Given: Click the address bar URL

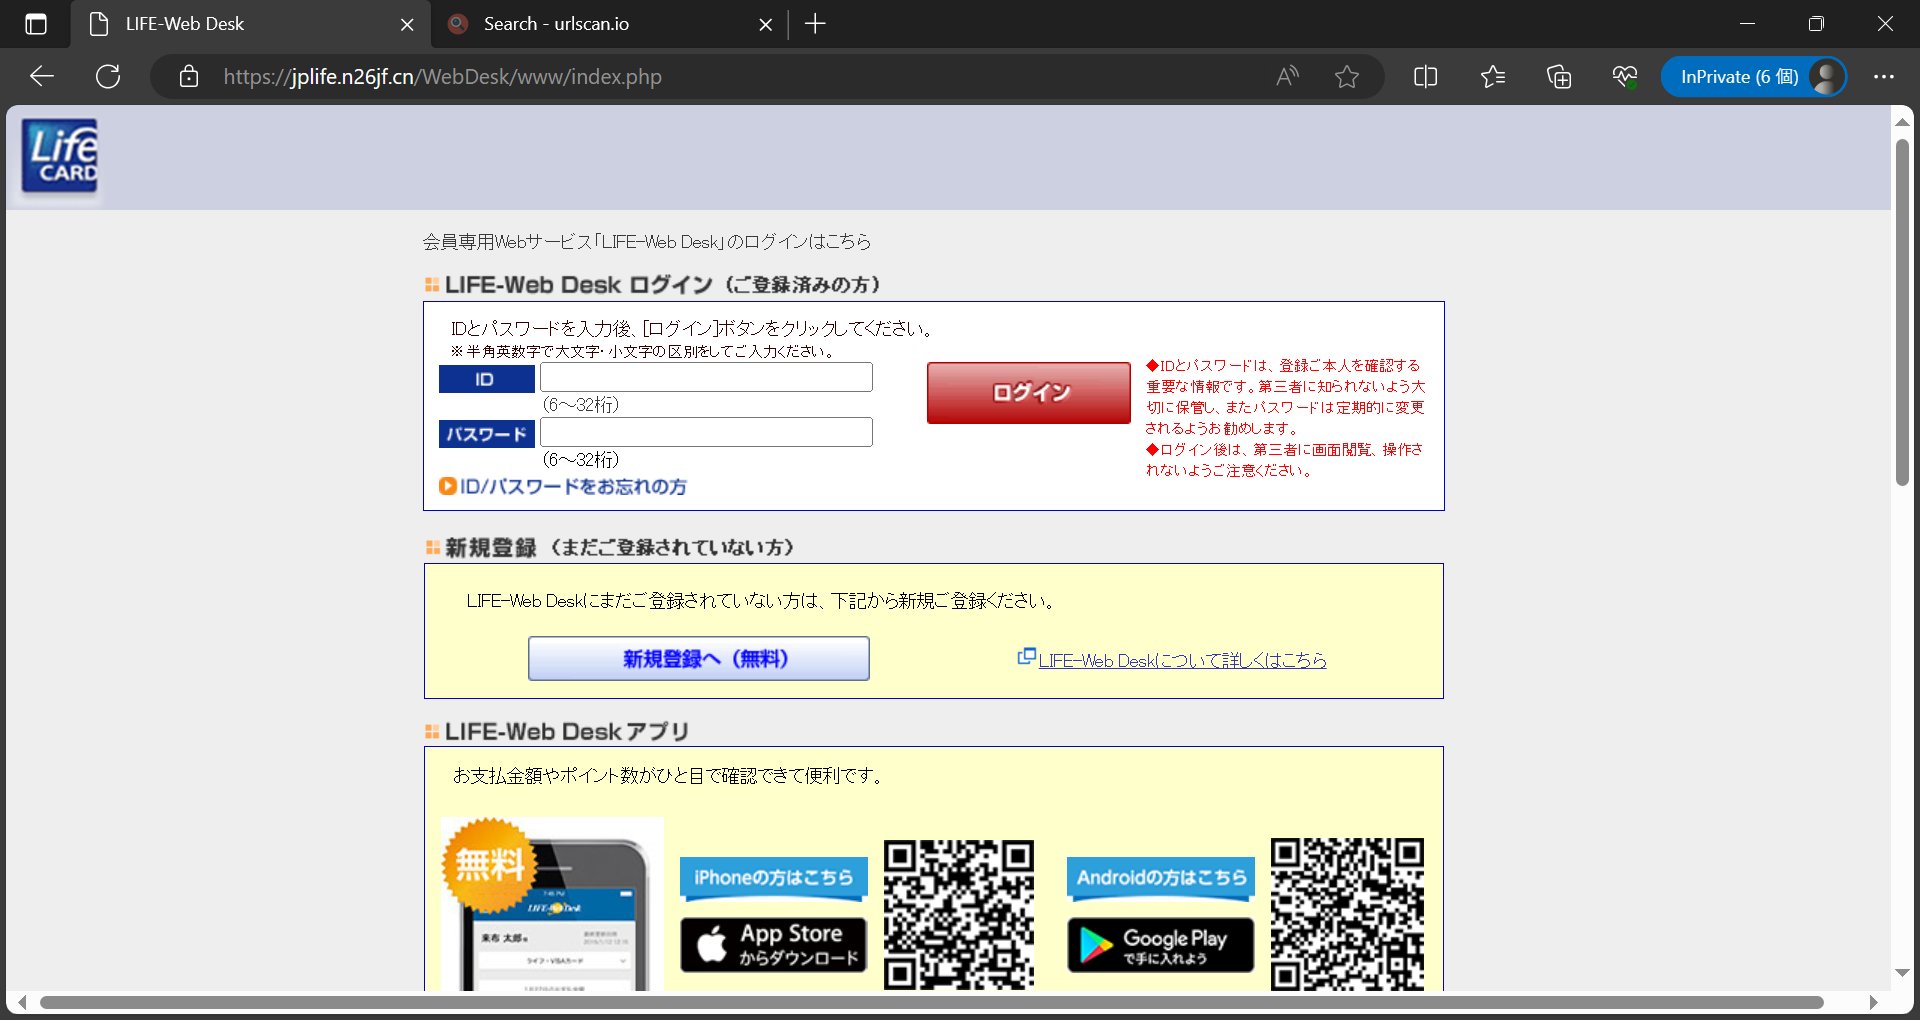Looking at the screenshot, I should pyautogui.click(x=442, y=77).
